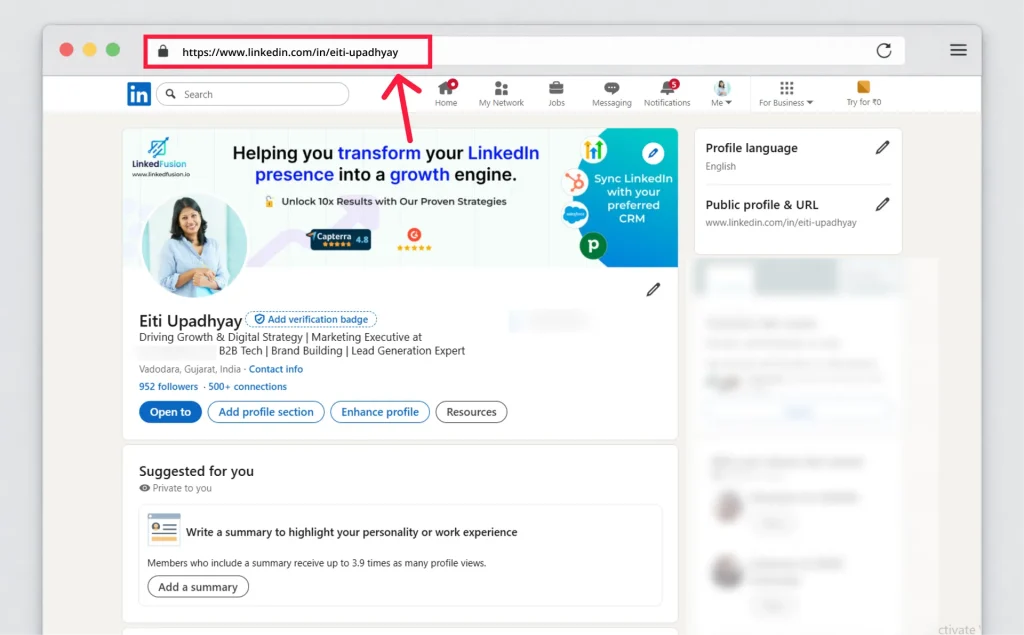Click the padlock icon in the address bar
This screenshot has width=1024, height=635.
[x=163, y=51]
